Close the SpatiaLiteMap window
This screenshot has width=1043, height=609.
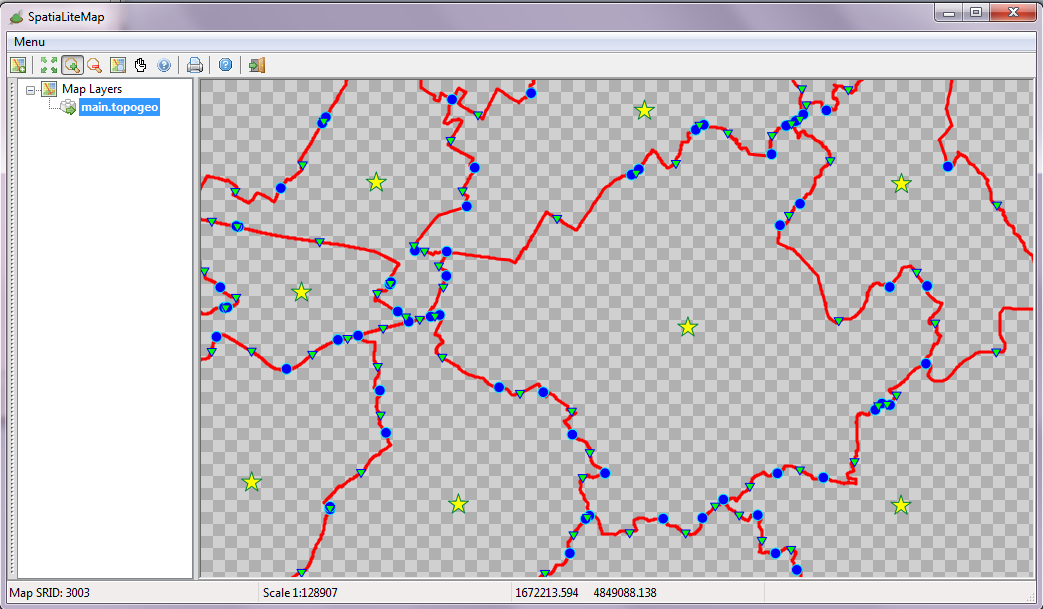click(x=1013, y=13)
